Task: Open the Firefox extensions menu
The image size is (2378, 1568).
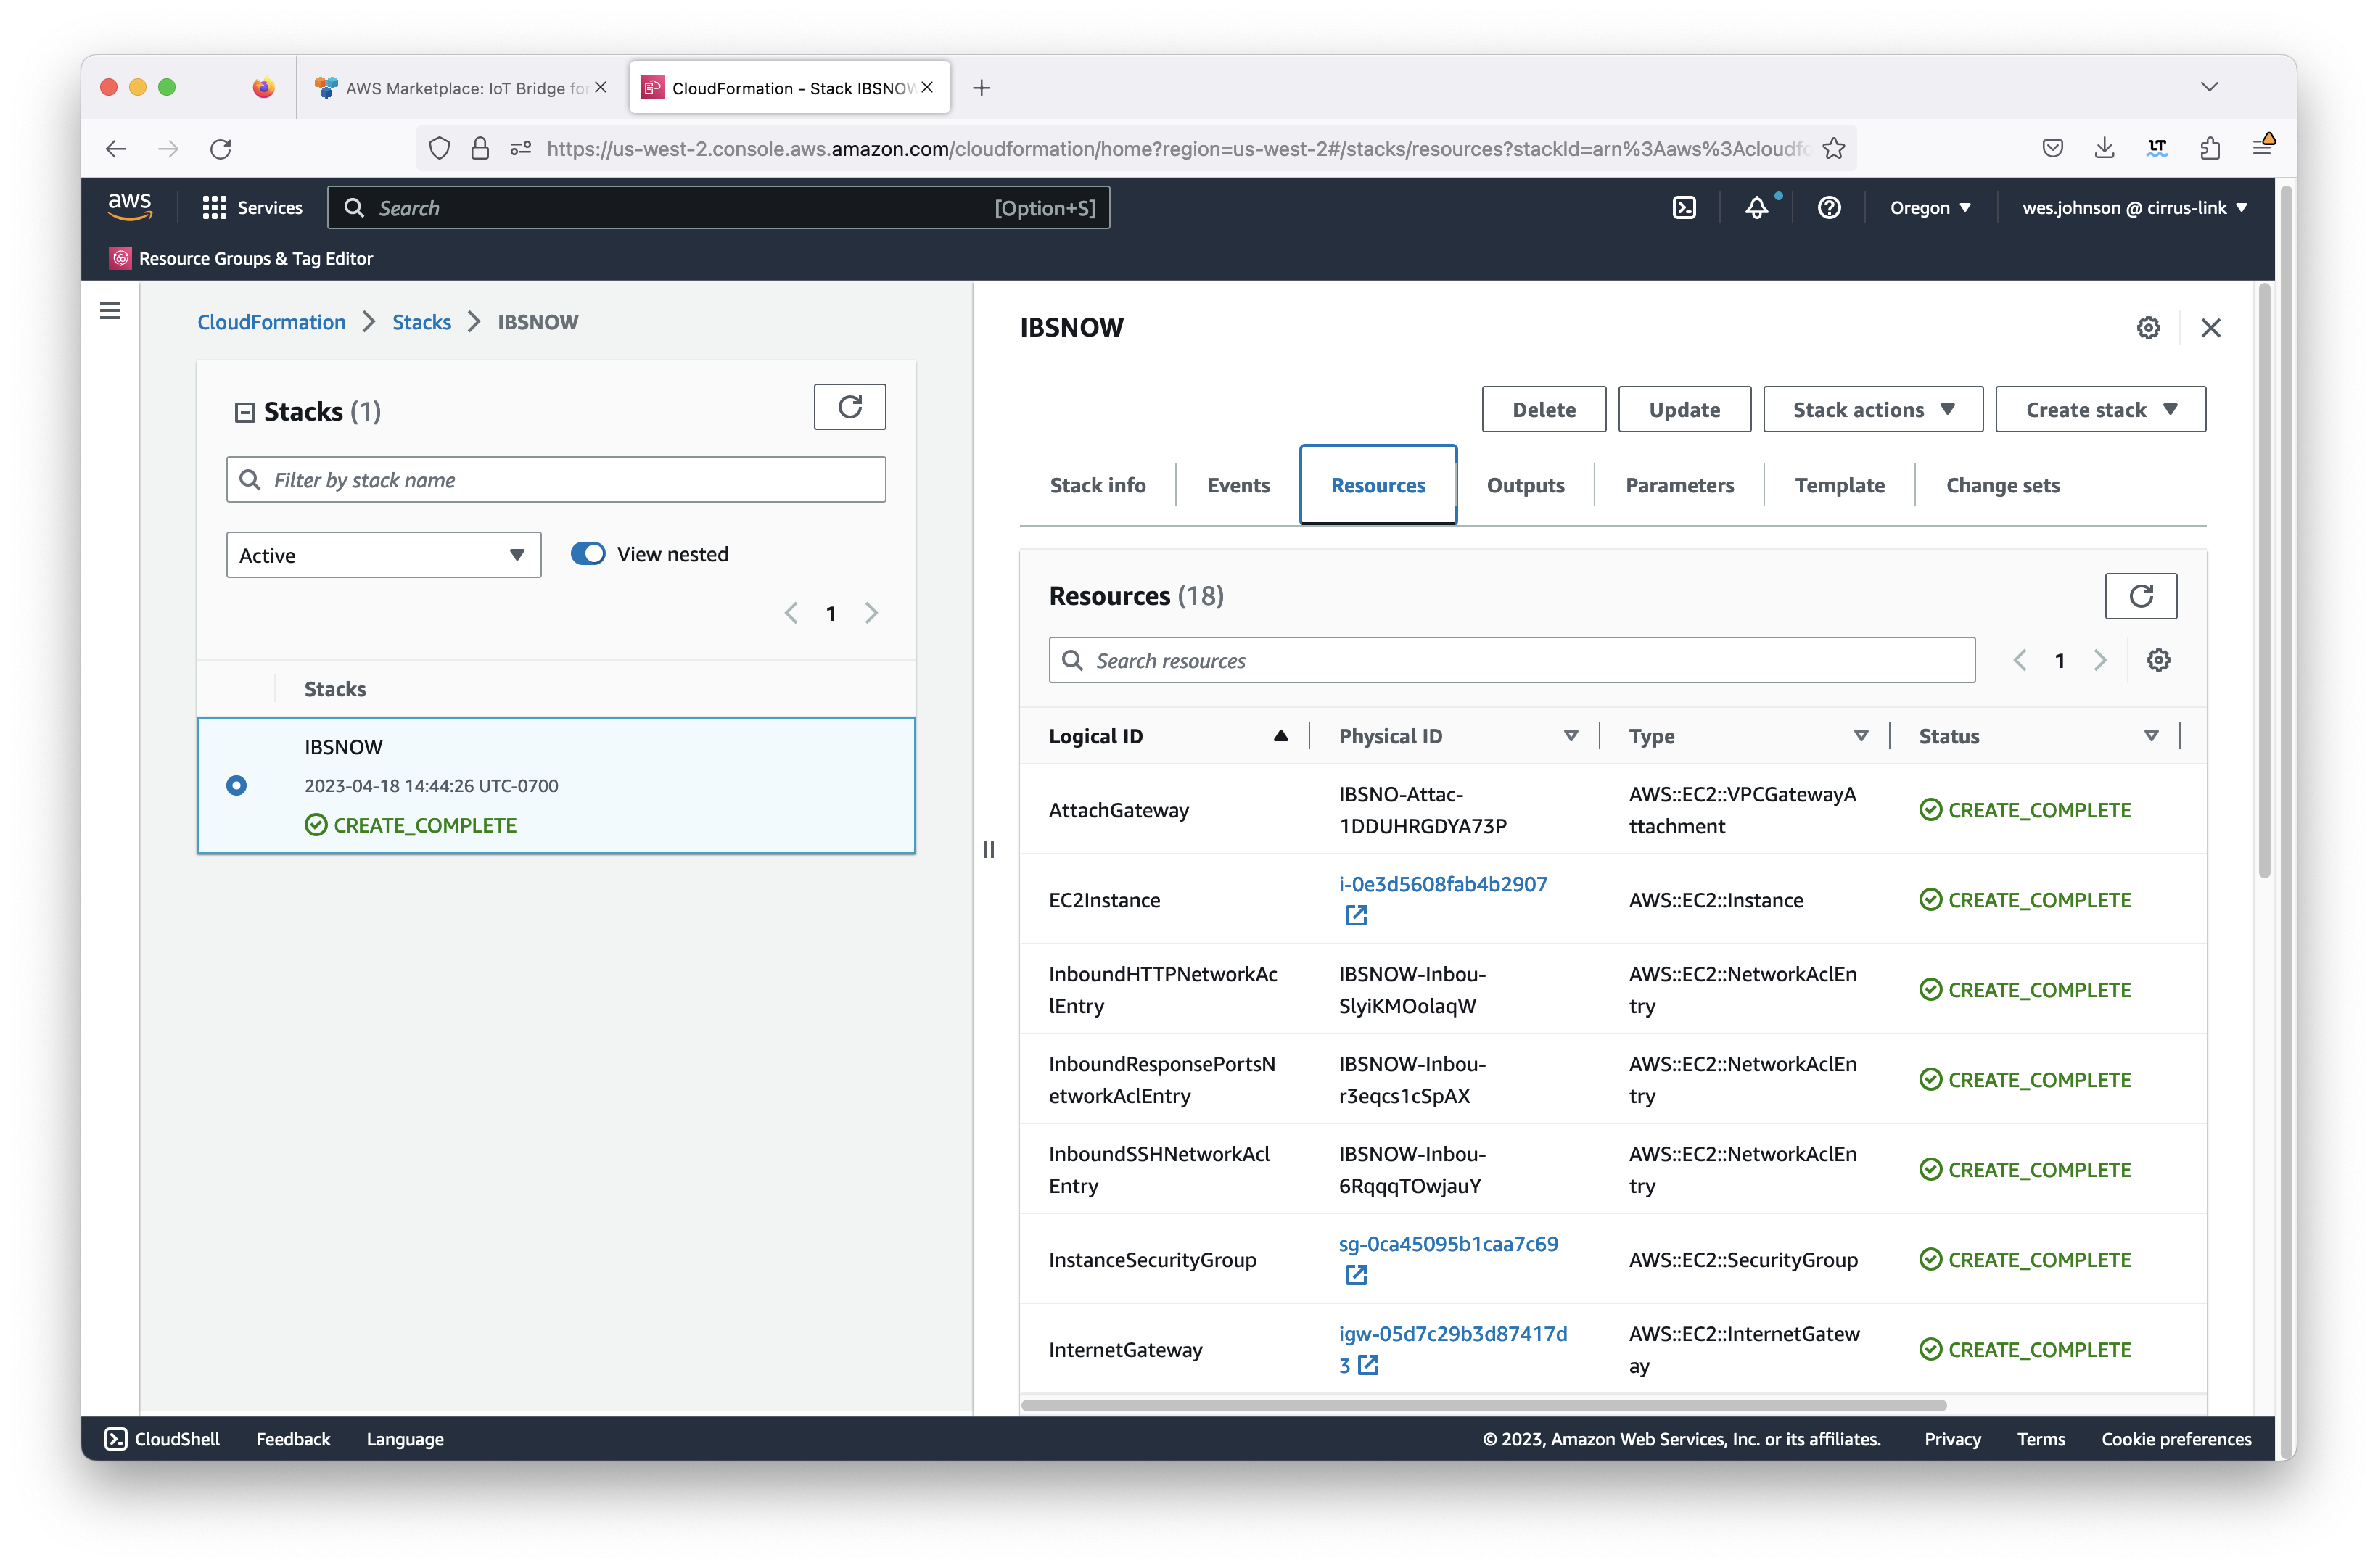Action: tap(2210, 148)
